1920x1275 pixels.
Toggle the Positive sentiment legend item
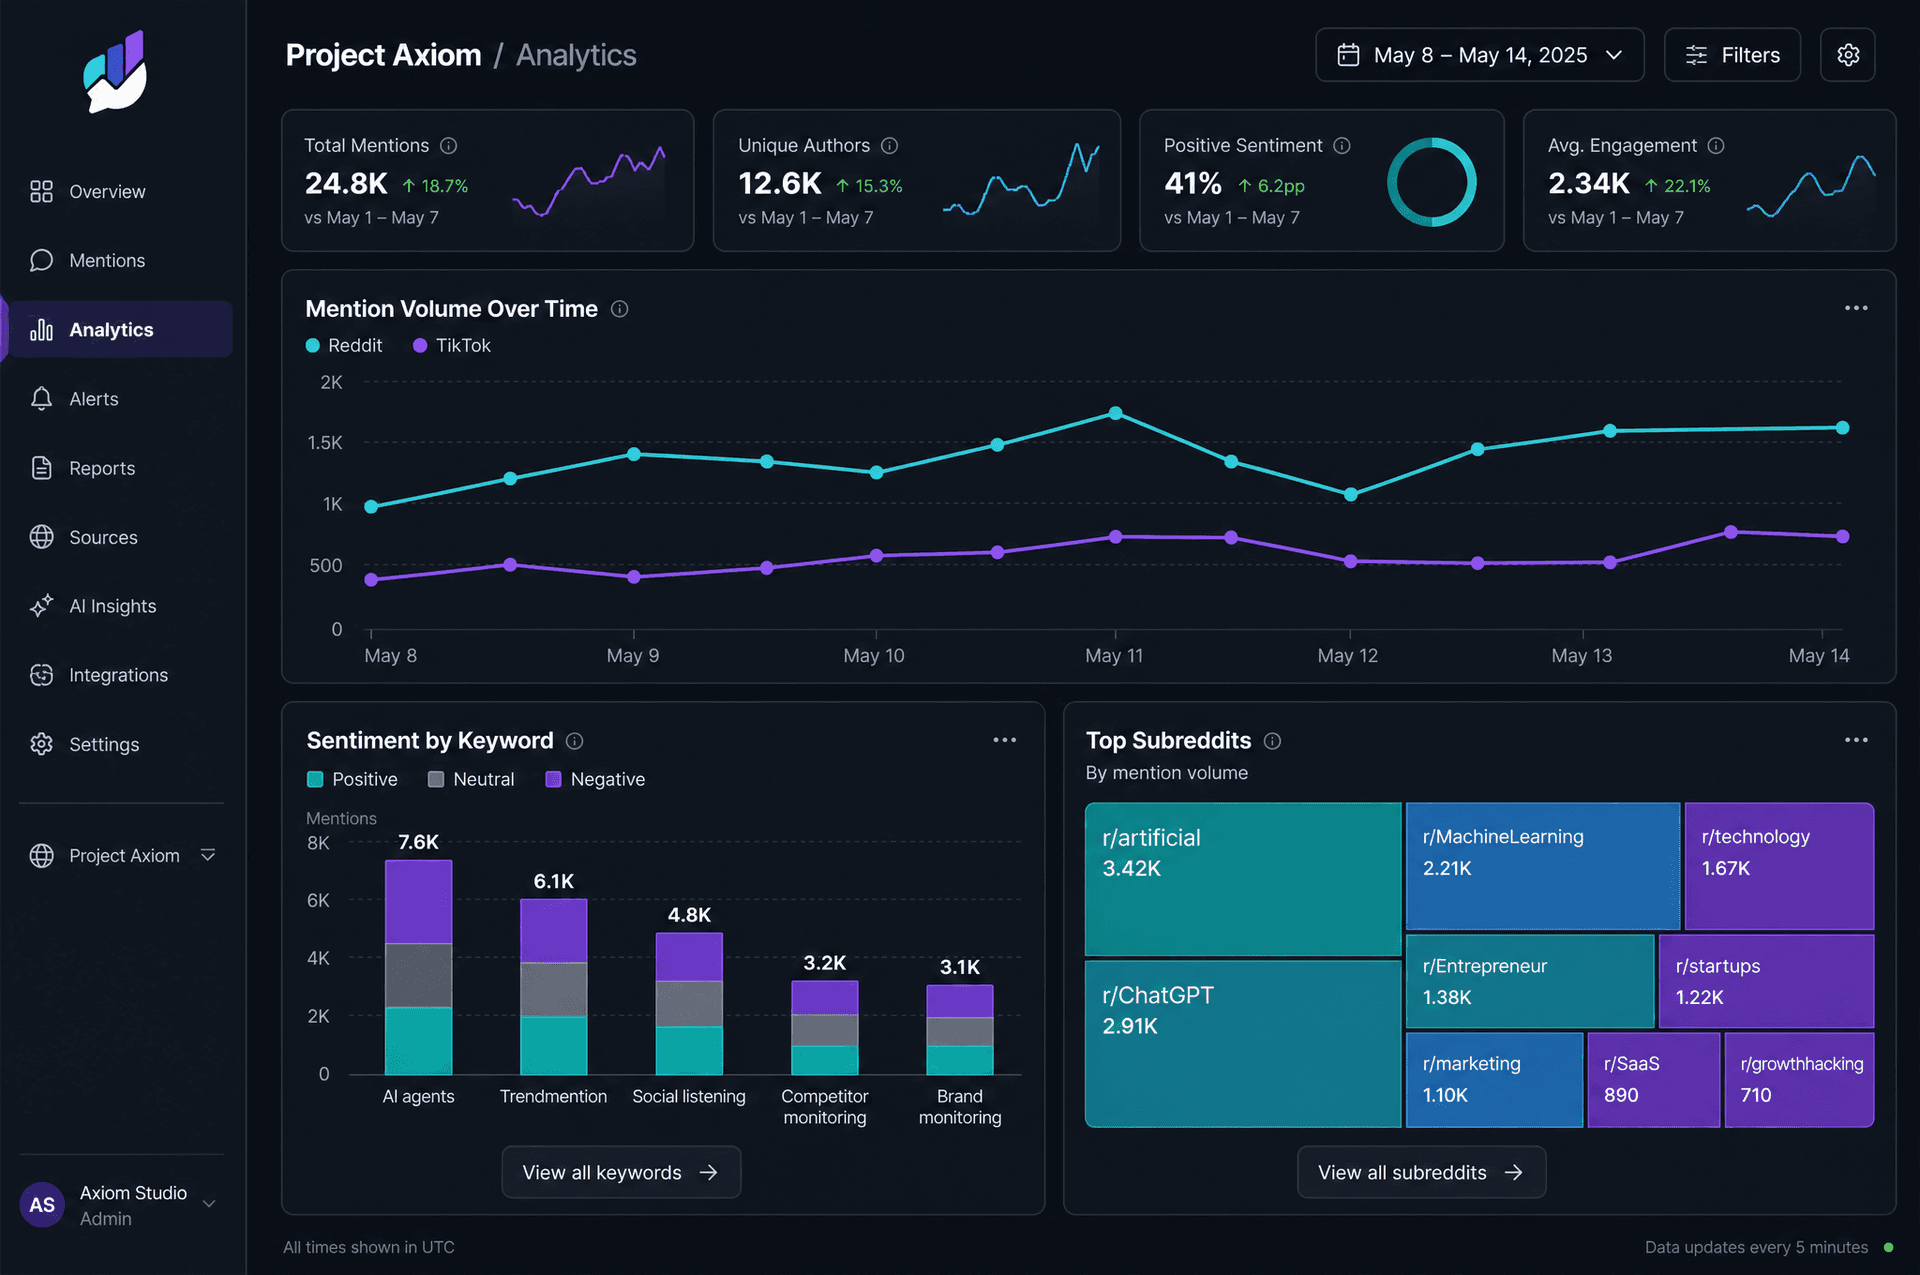click(352, 779)
